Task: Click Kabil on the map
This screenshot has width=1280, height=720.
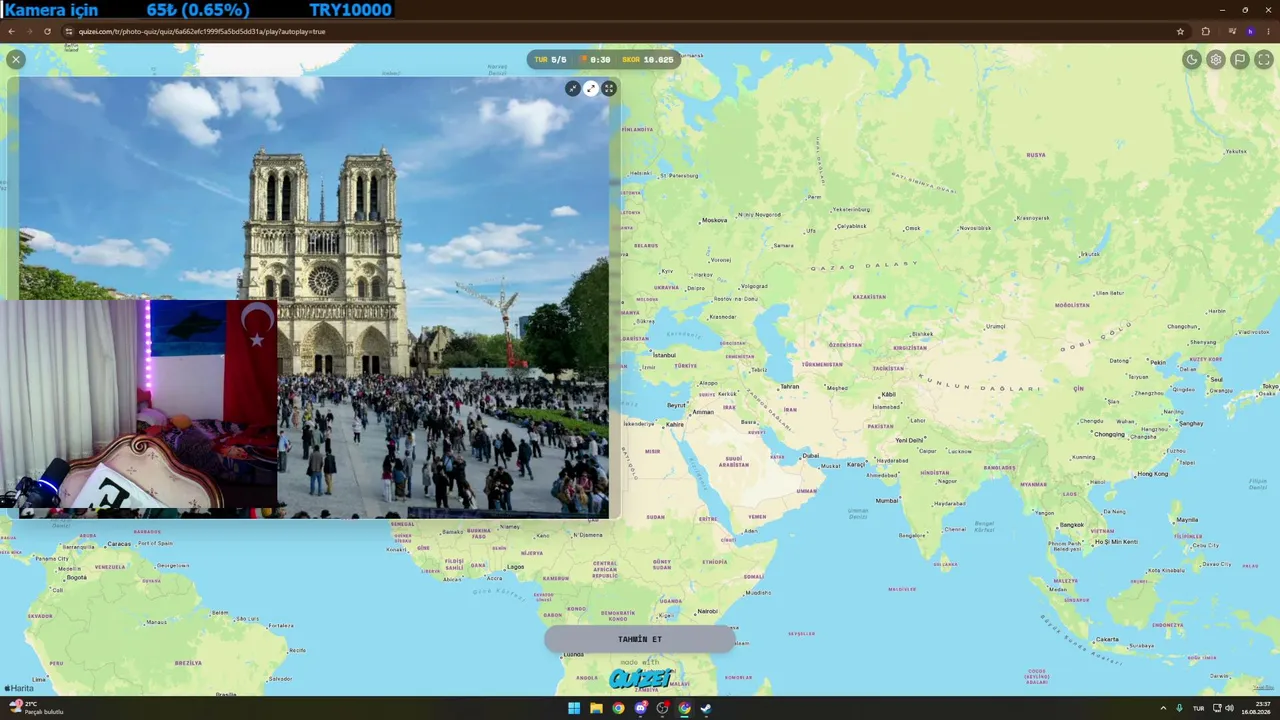Action: 888,394
